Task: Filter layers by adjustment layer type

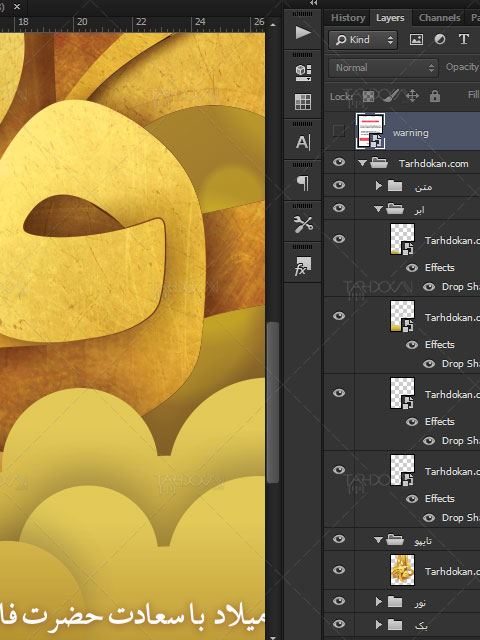Action: 440,40
